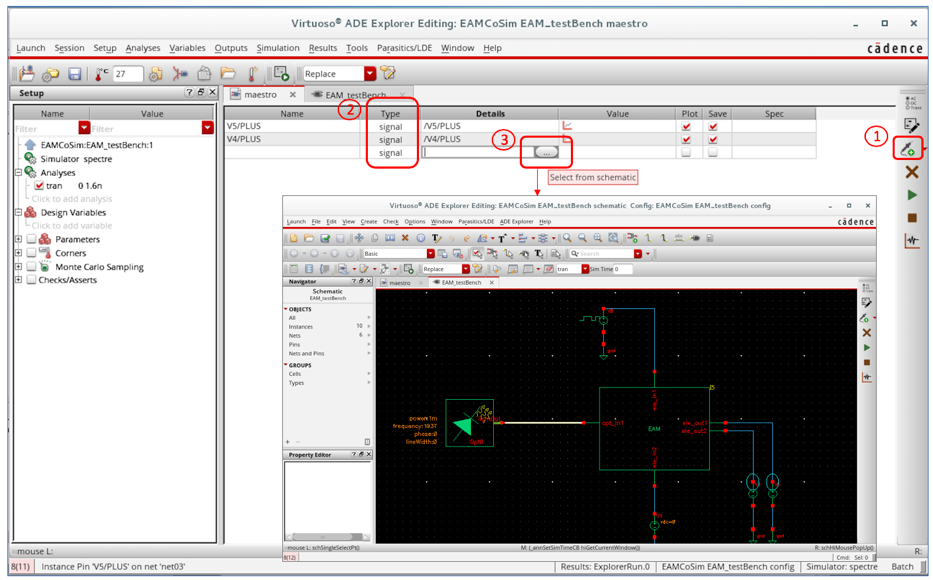Click the check-and-save icon in schematic toolbar

point(325,238)
